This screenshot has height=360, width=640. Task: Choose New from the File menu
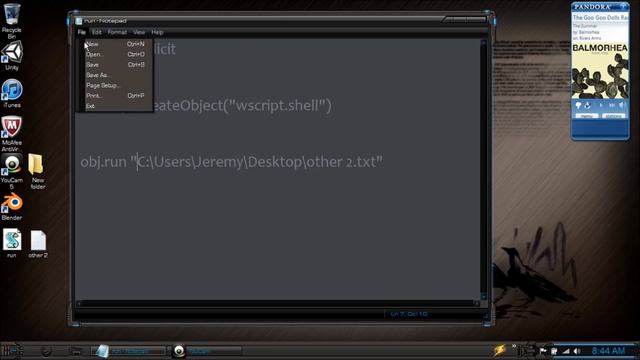coord(115,44)
